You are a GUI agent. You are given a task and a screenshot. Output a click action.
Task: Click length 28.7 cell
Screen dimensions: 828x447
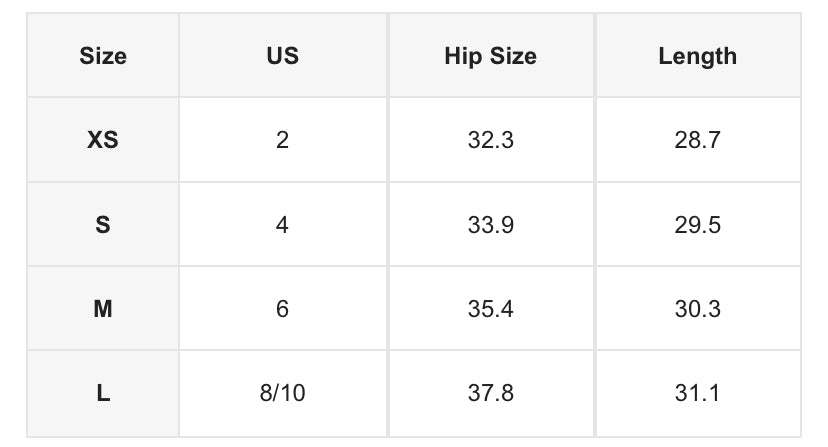[x=697, y=140]
